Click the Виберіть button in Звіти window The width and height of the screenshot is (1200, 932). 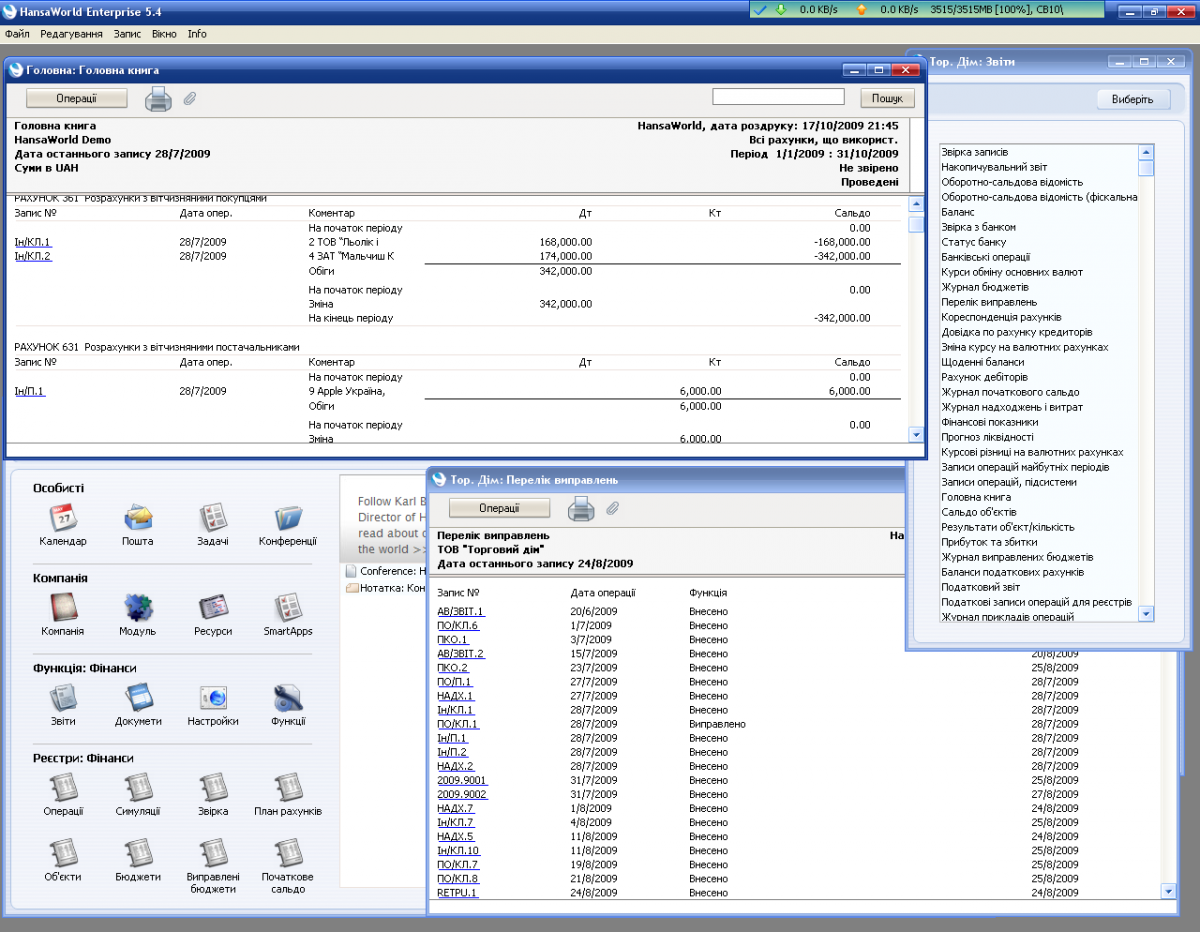[1132, 99]
